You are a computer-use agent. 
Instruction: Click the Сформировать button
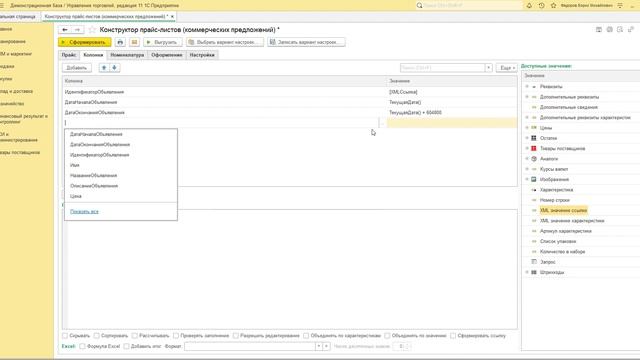[84, 42]
